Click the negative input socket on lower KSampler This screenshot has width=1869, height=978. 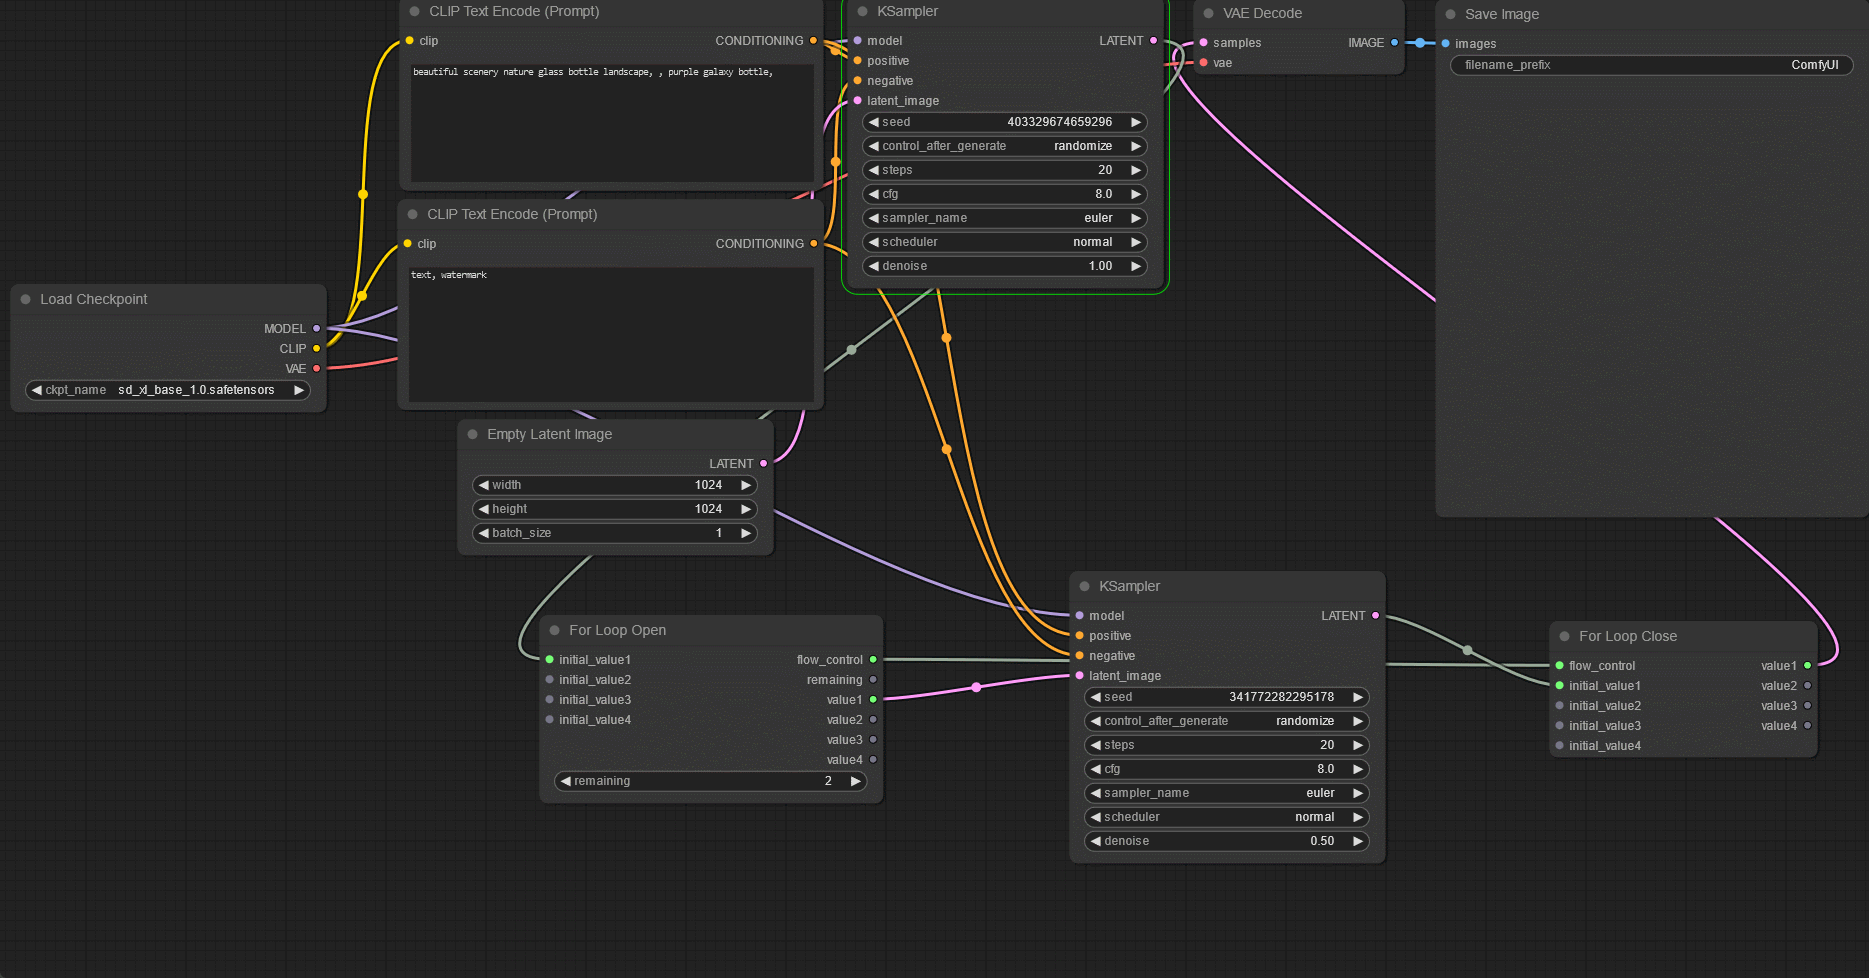coord(1080,655)
